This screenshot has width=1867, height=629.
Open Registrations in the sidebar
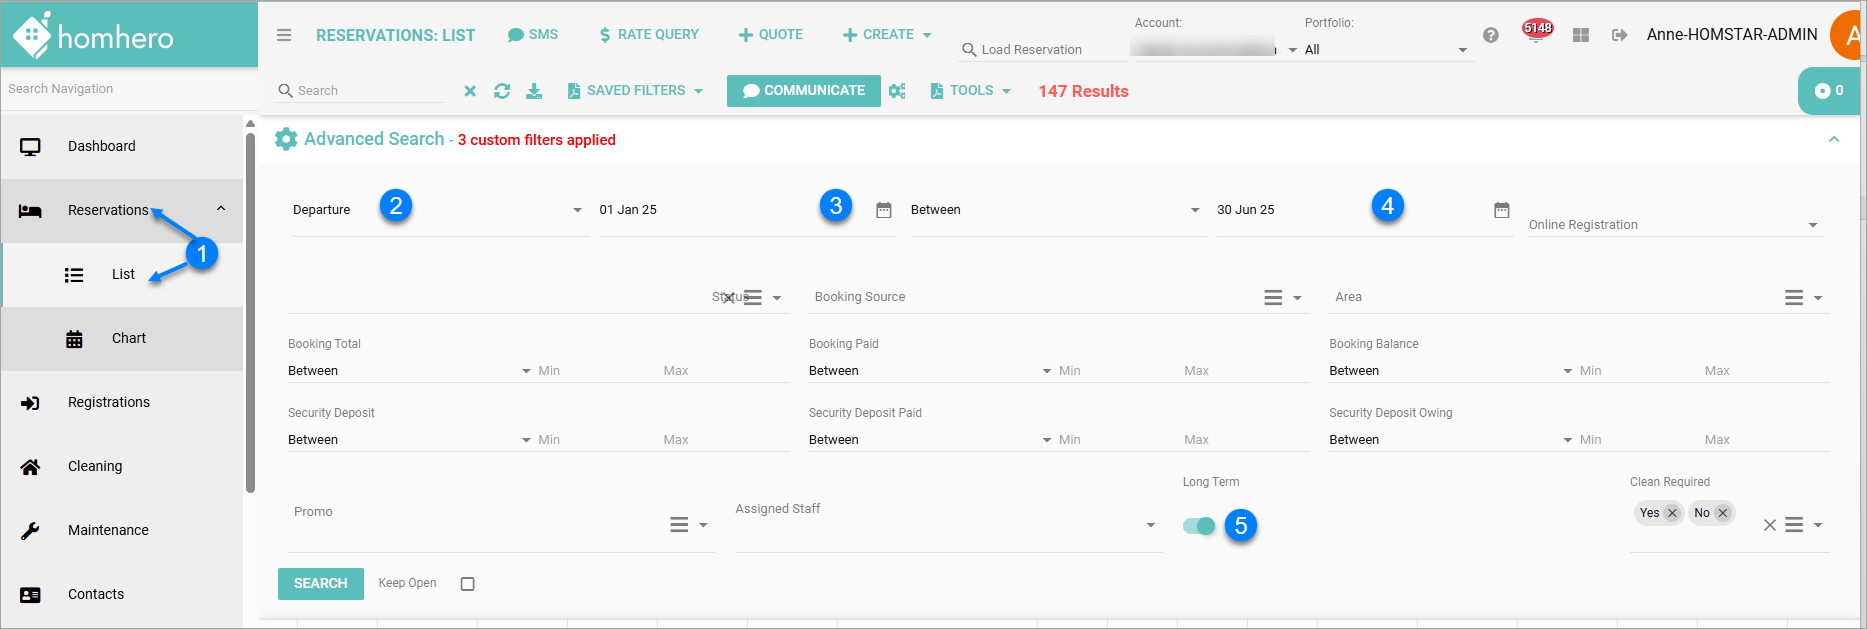click(109, 402)
